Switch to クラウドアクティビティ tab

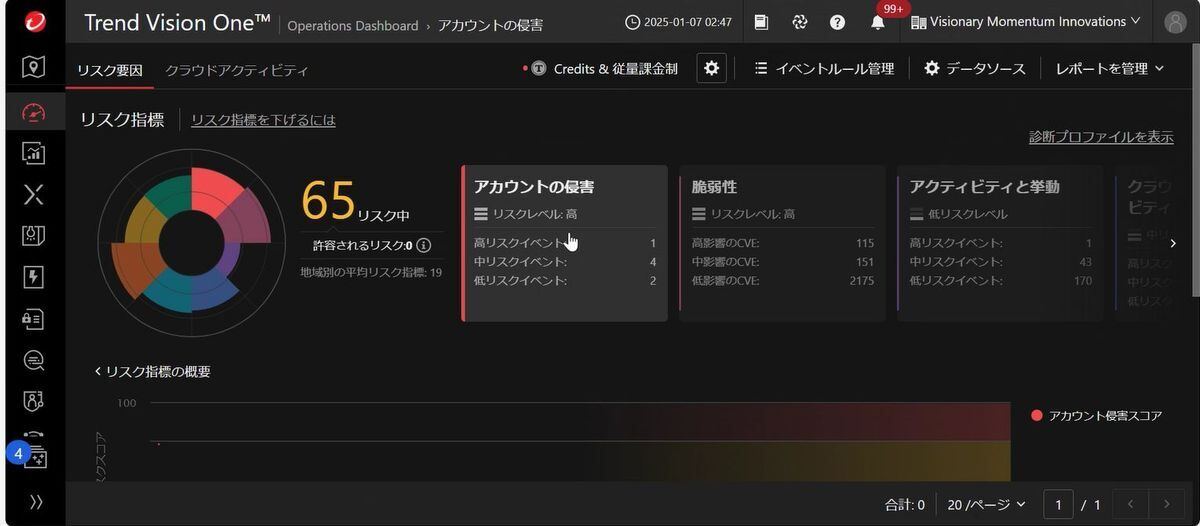(x=237, y=70)
